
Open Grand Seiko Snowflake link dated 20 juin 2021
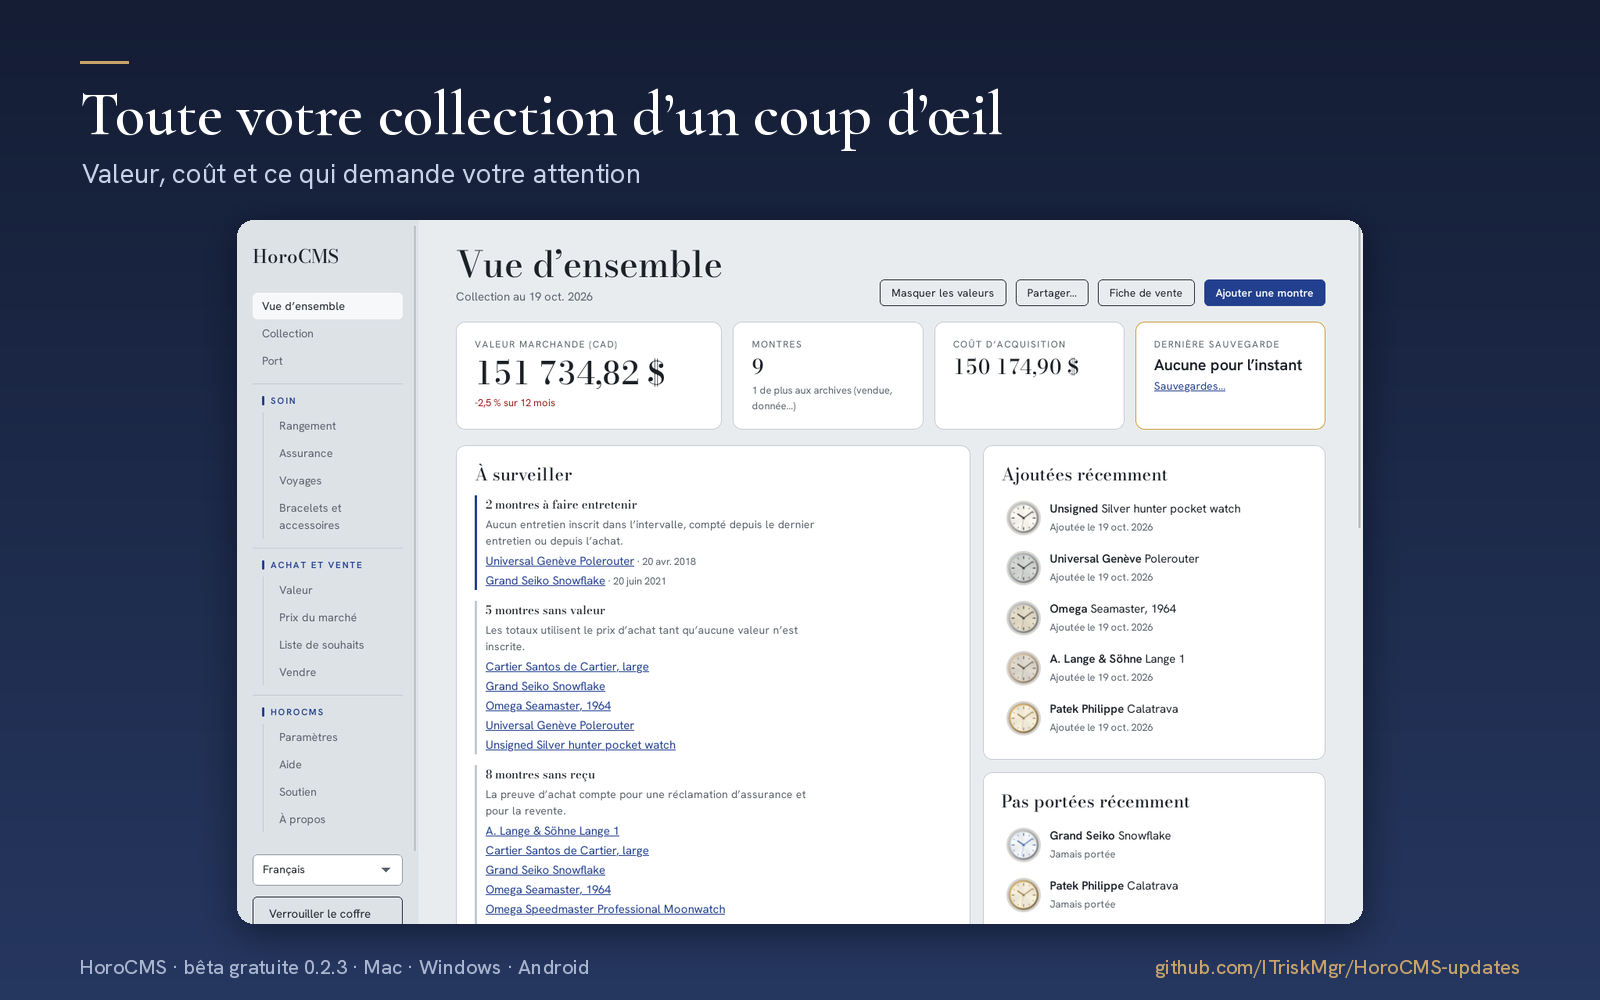coord(545,581)
